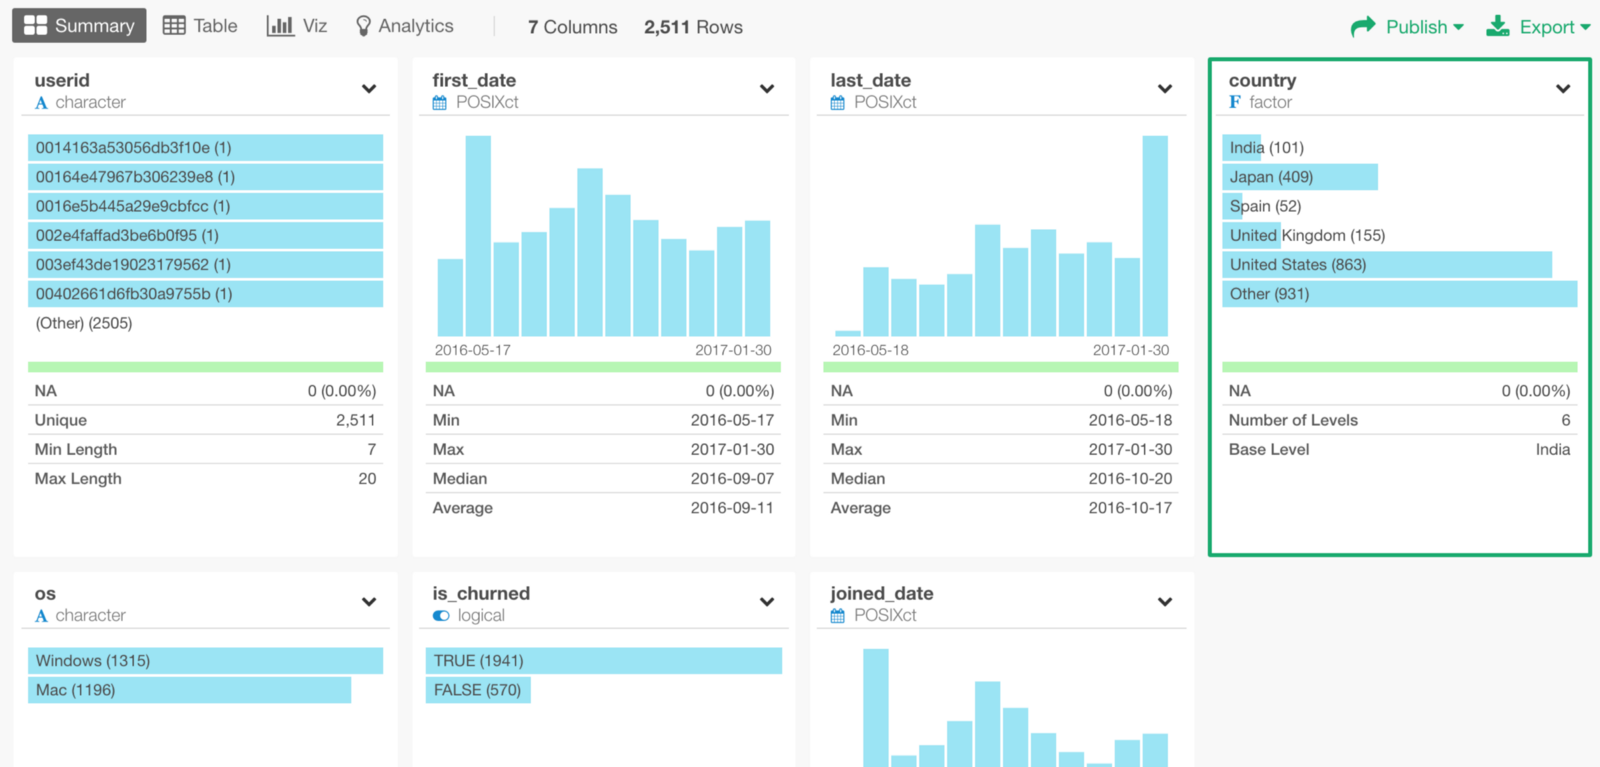Viewport: 1600px width, 767px height.
Task: Click the factor type icon under country
Action: coord(1235,102)
